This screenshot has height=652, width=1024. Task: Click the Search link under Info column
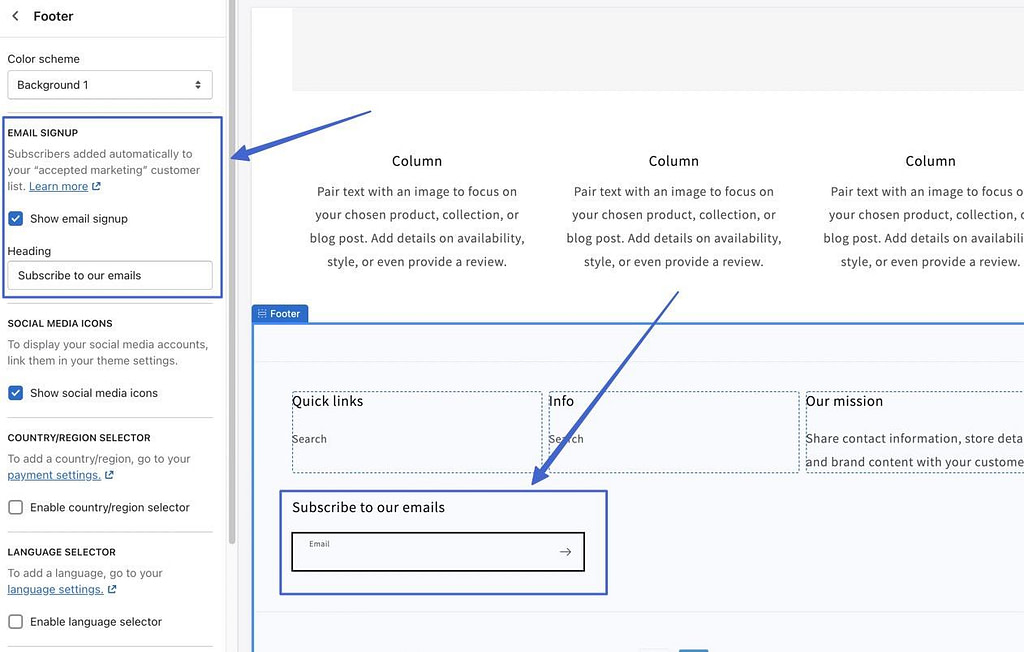pyautogui.click(x=566, y=438)
